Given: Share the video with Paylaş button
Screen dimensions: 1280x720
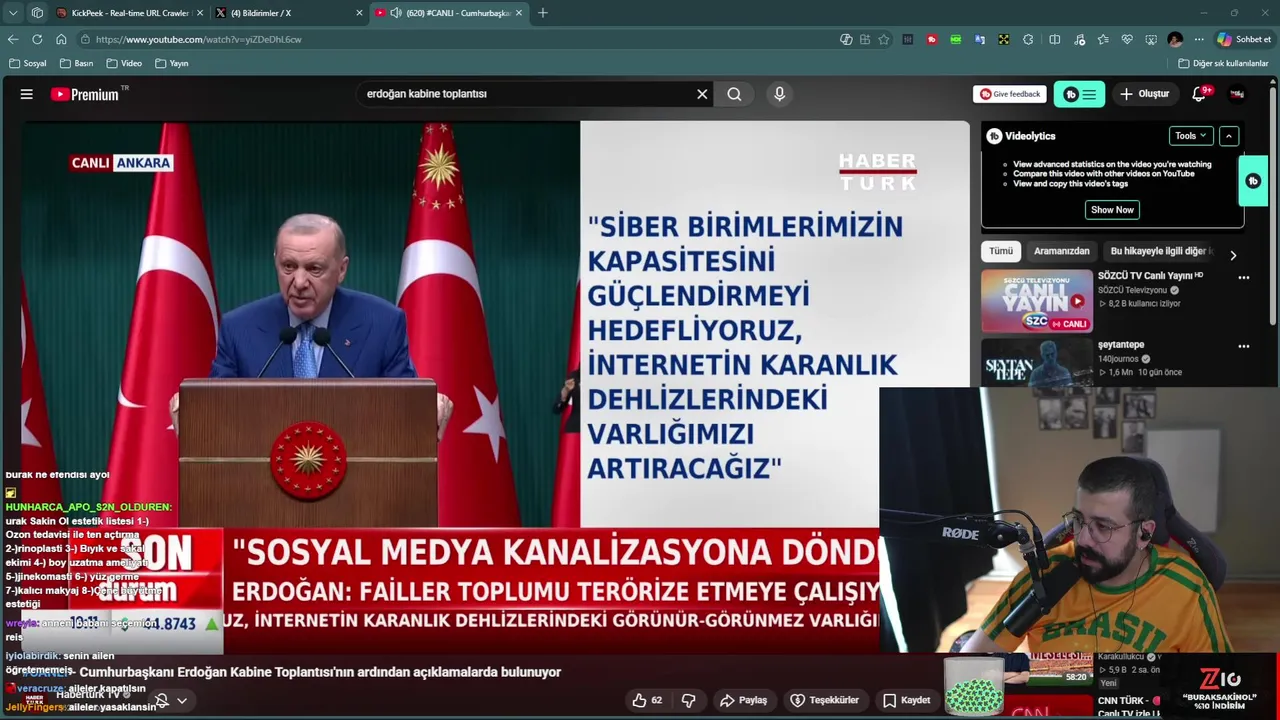Looking at the screenshot, I should (745, 700).
